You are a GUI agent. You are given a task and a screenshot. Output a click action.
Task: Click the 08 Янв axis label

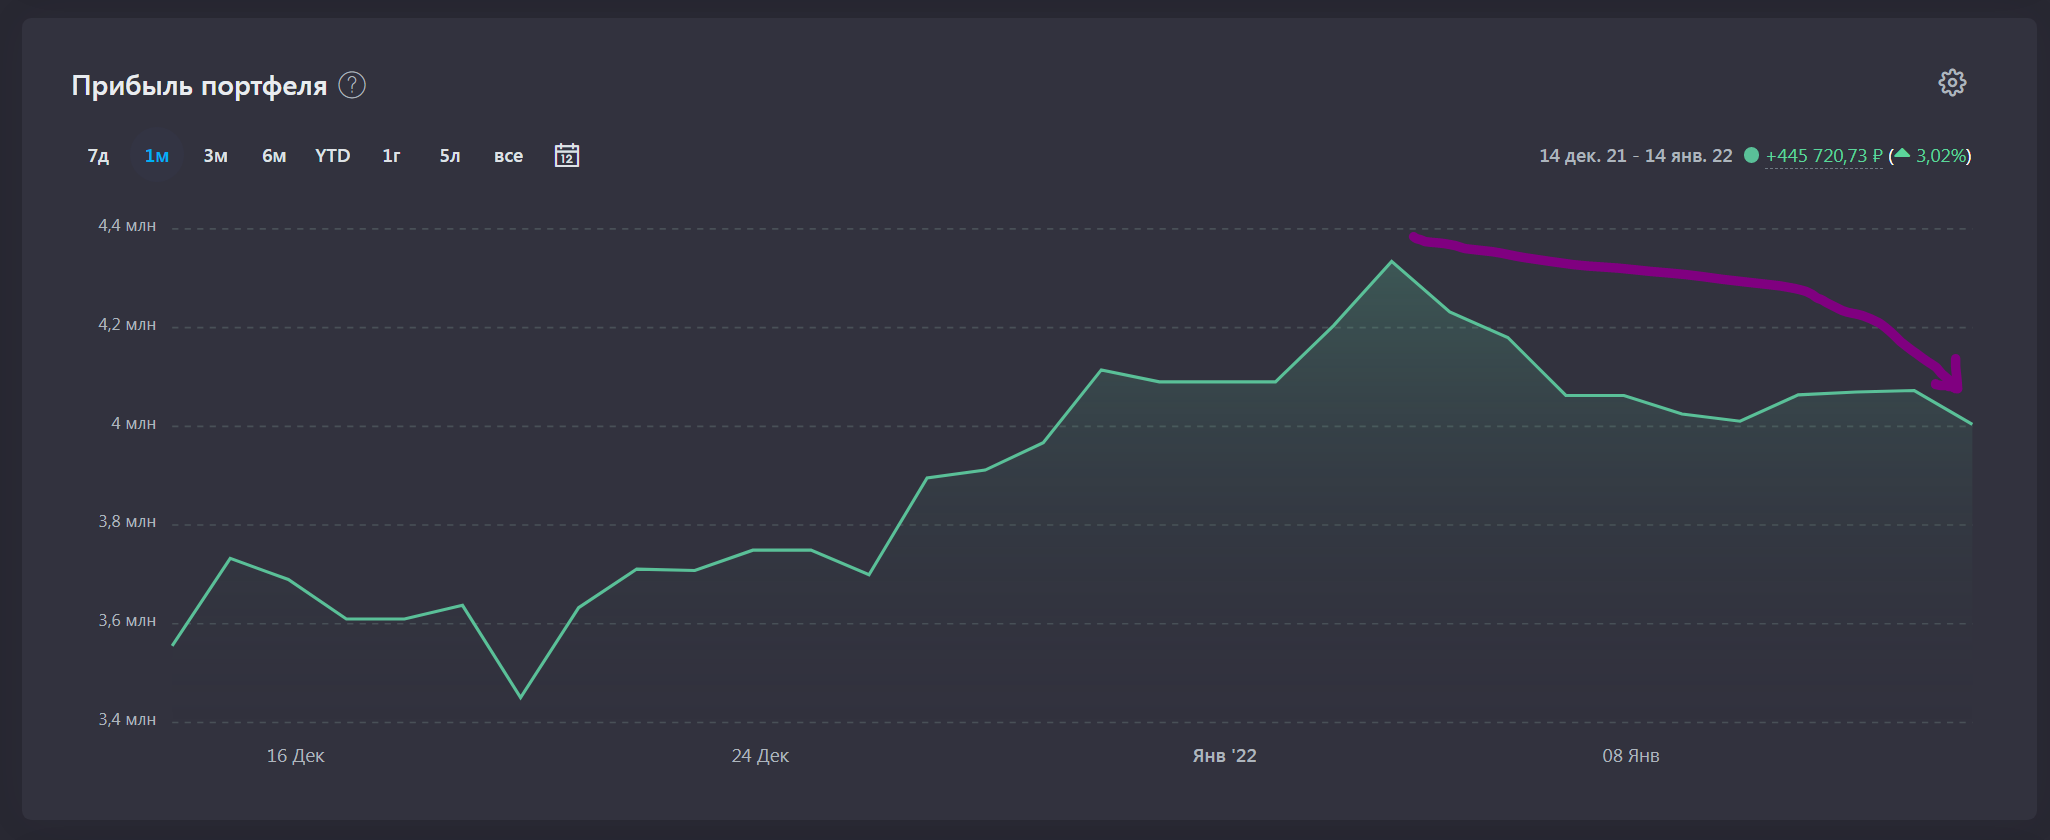point(1630,756)
